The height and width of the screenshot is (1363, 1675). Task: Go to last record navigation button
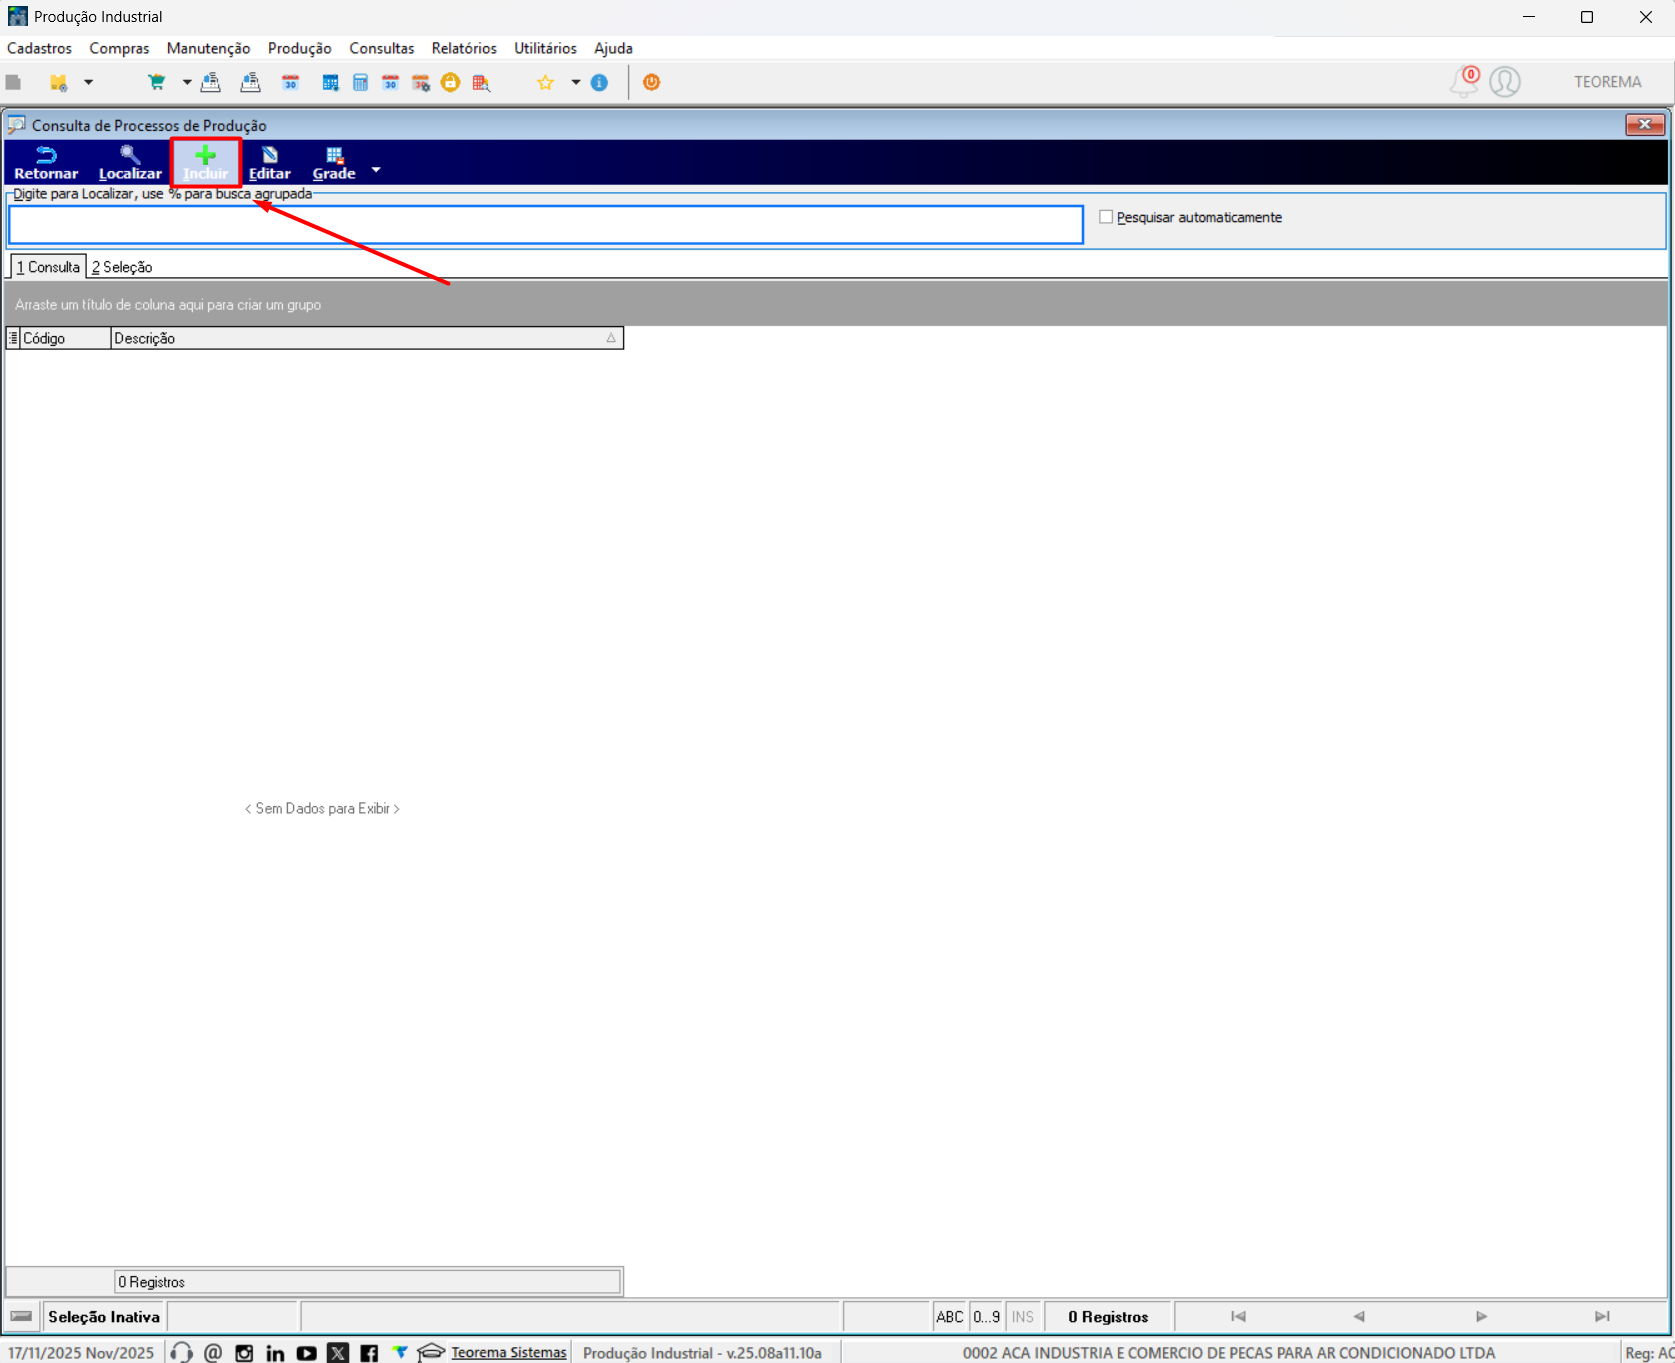click(x=1602, y=1316)
